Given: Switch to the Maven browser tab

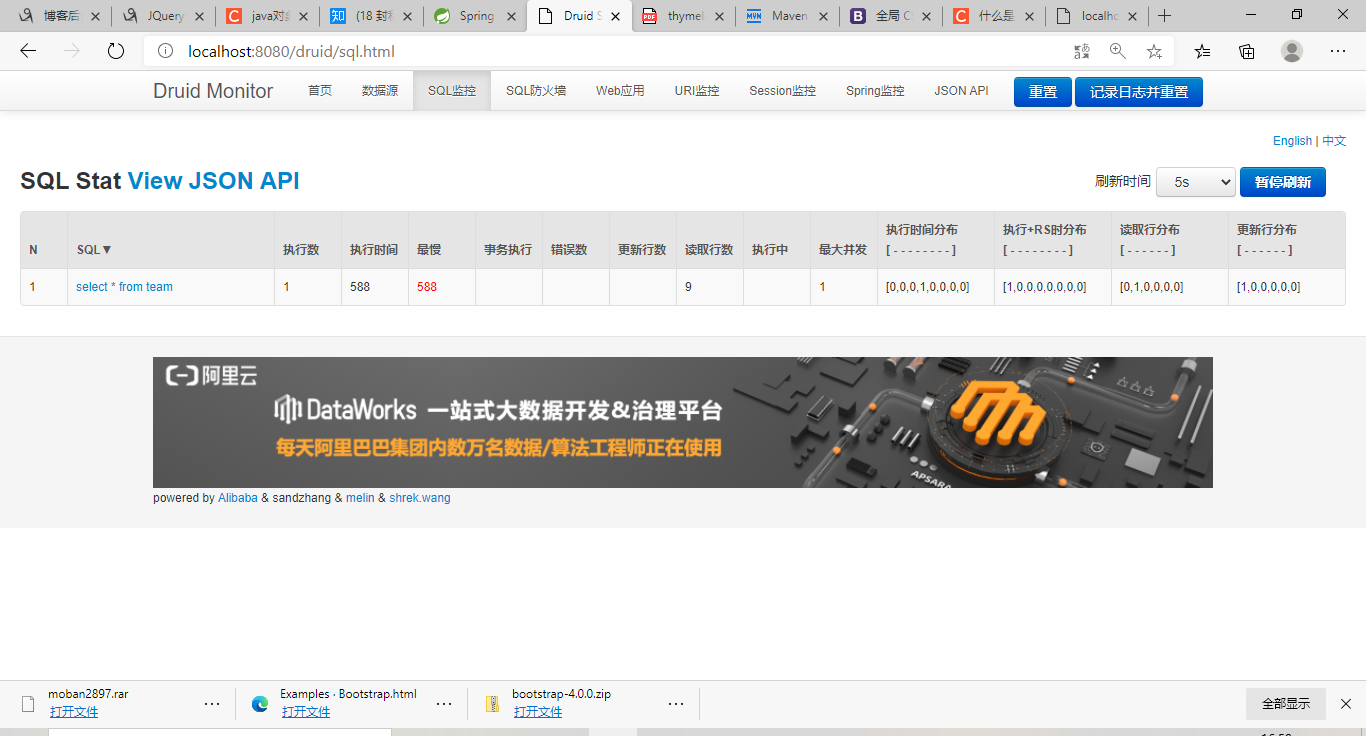Looking at the screenshot, I should point(787,16).
